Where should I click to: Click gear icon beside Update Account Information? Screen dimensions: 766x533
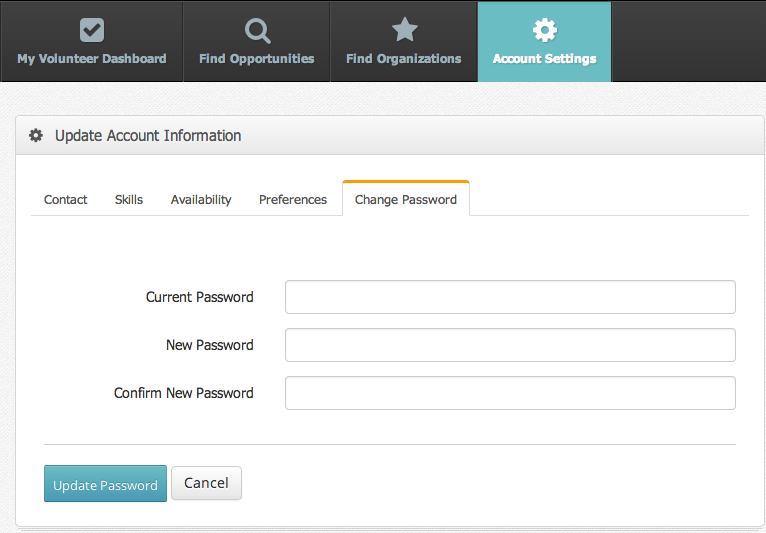(x=36, y=135)
